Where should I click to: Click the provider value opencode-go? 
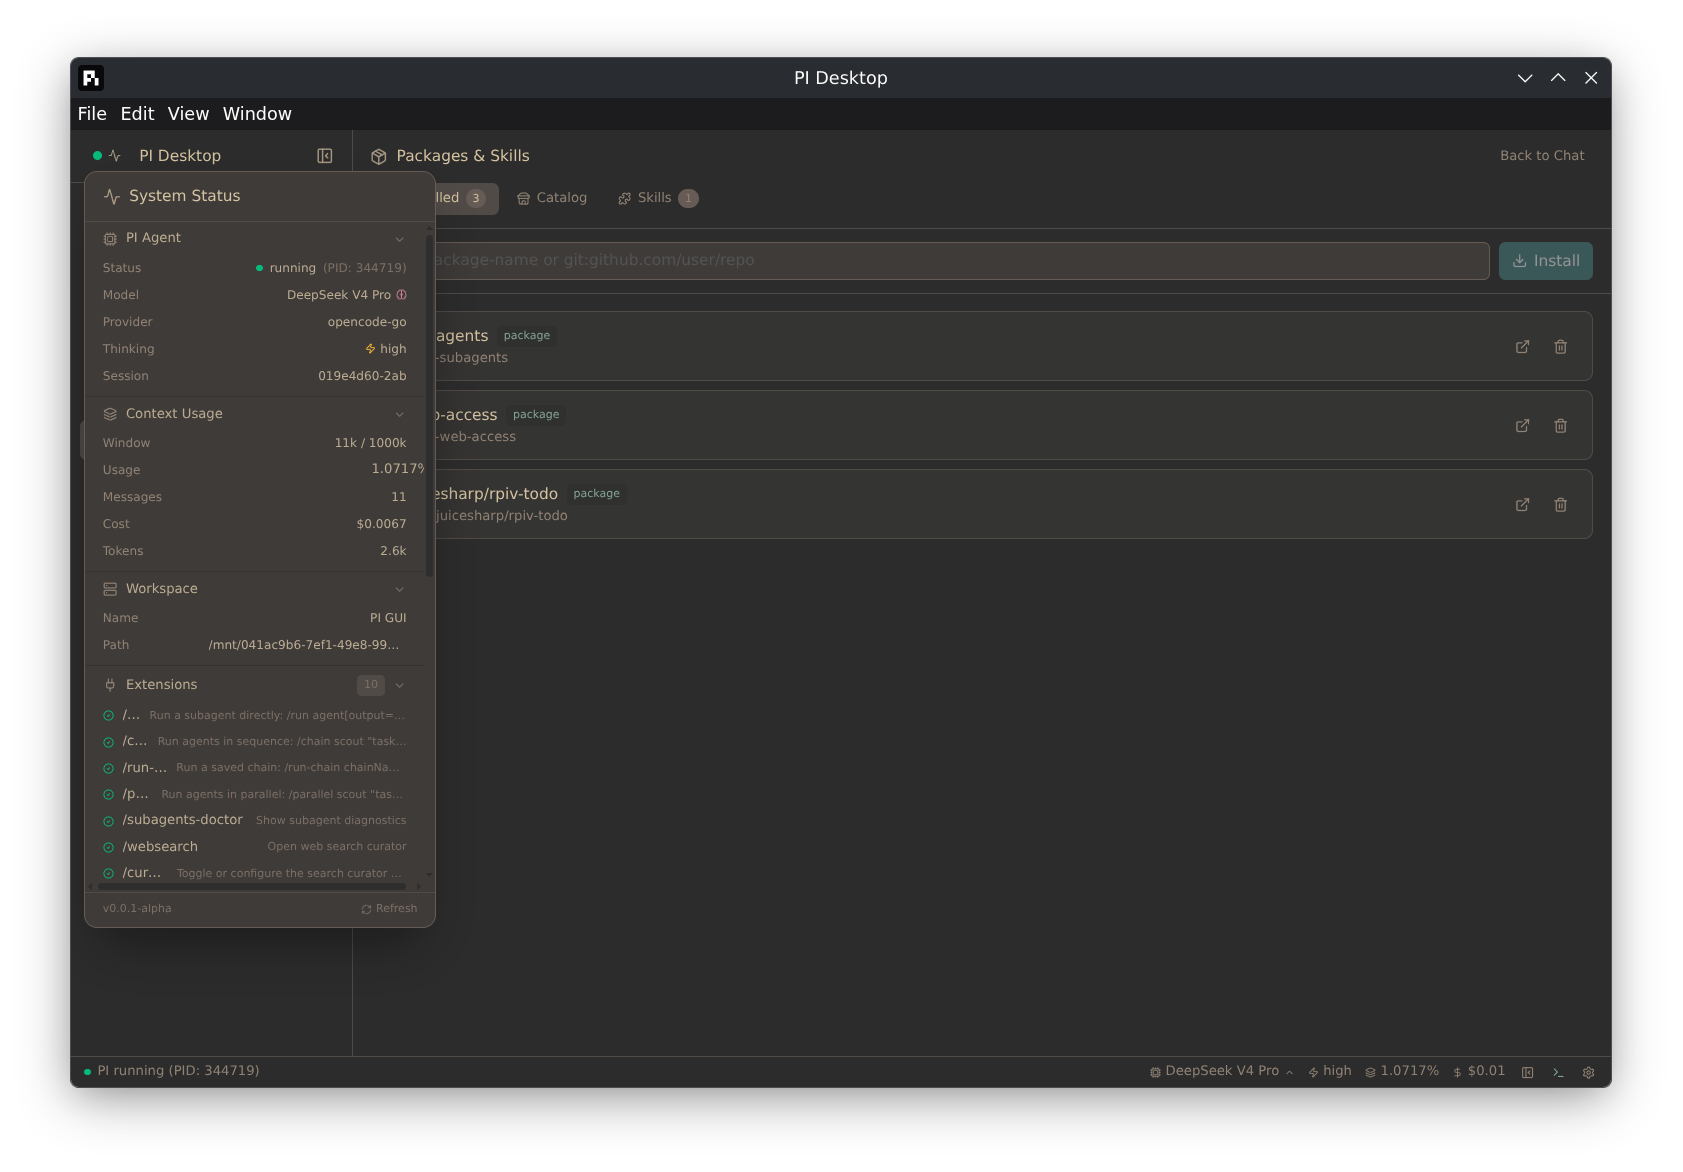[367, 322]
